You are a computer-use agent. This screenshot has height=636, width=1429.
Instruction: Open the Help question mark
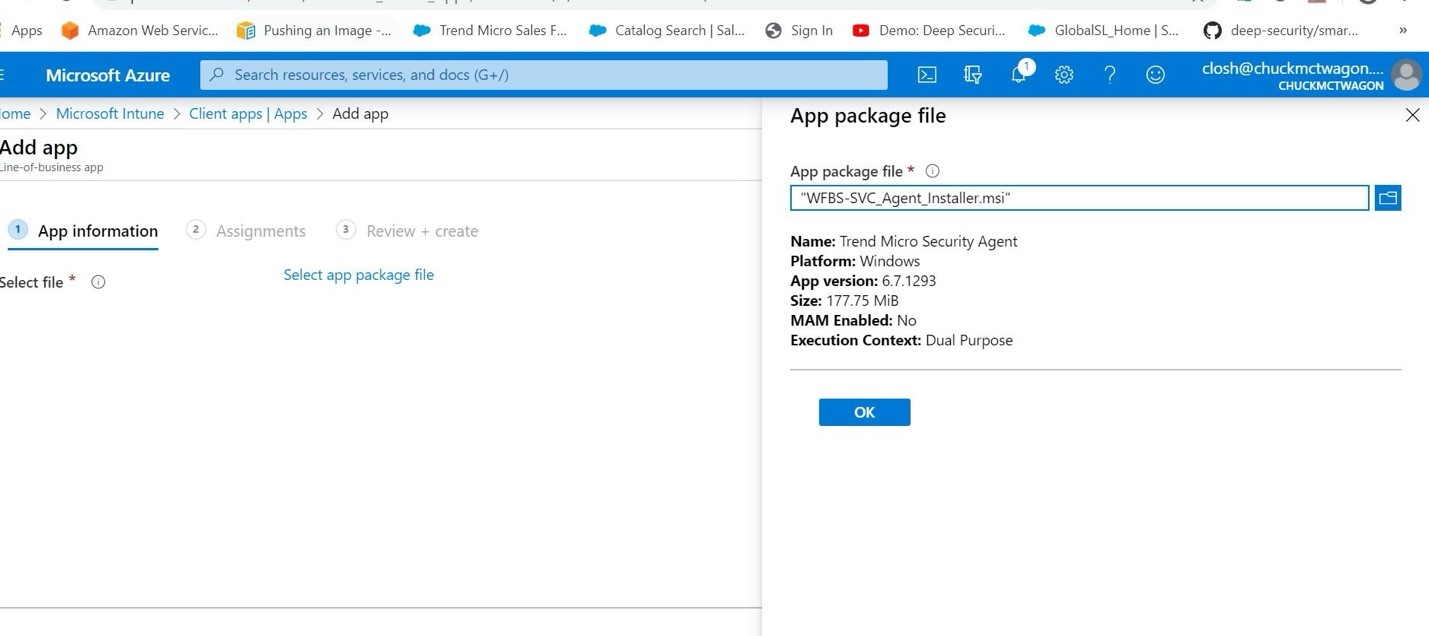(1109, 75)
